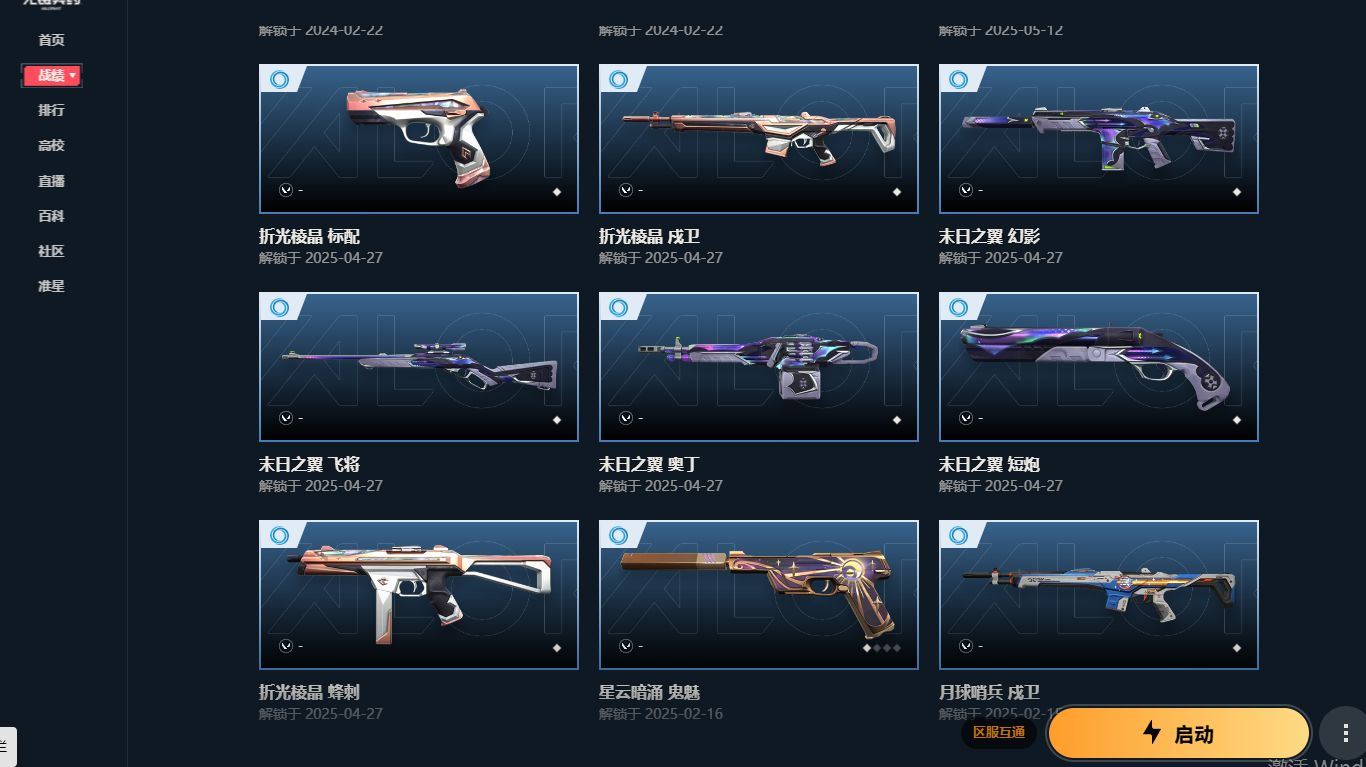Click the diamond tier icon on 末日之翼 短炮 card
The width and height of the screenshot is (1366, 767).
pos(1237,420)
